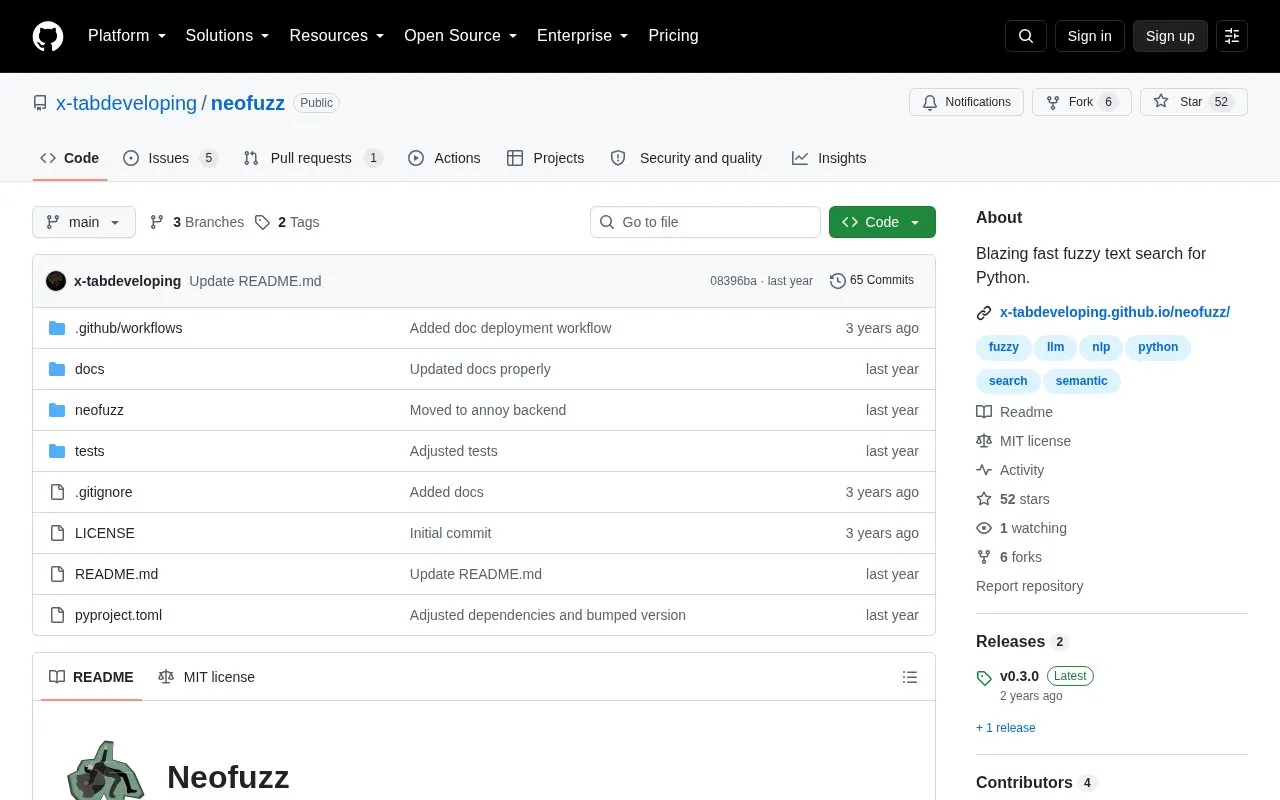
Task: Star the neofuzz repository
Action: tap(1194, 102)
